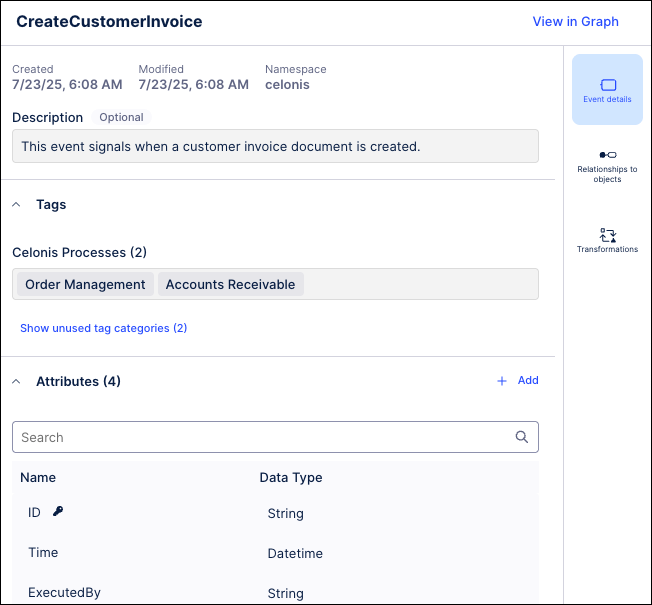Select the Time attribute row
Screen dimensions: 652x605
43,552
